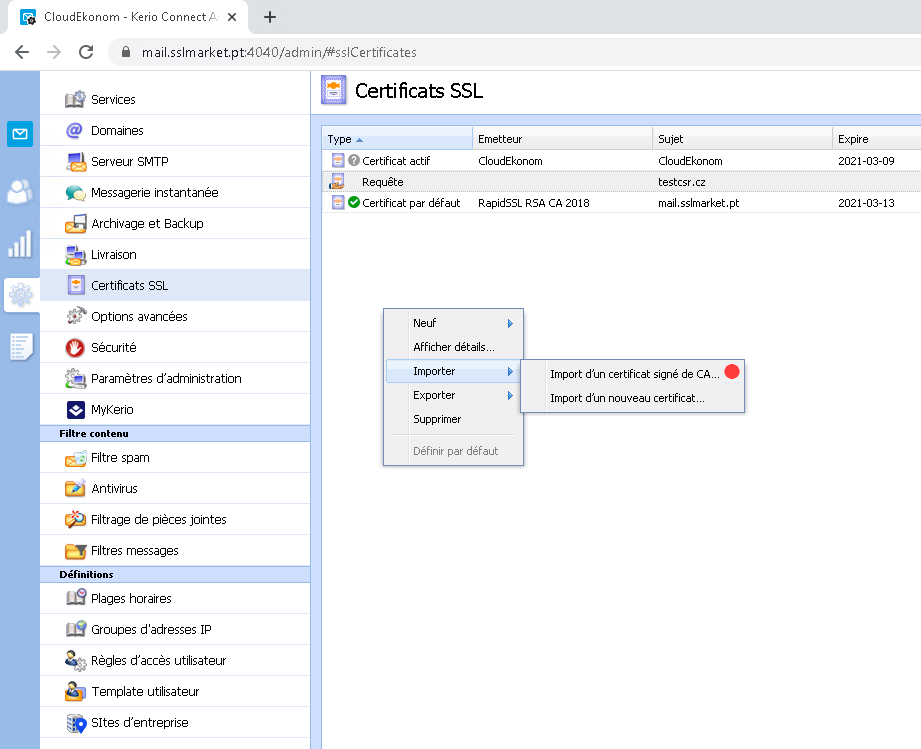Click the green check status icon
This screenshot has width=921, height=749.
coord(354,203)
